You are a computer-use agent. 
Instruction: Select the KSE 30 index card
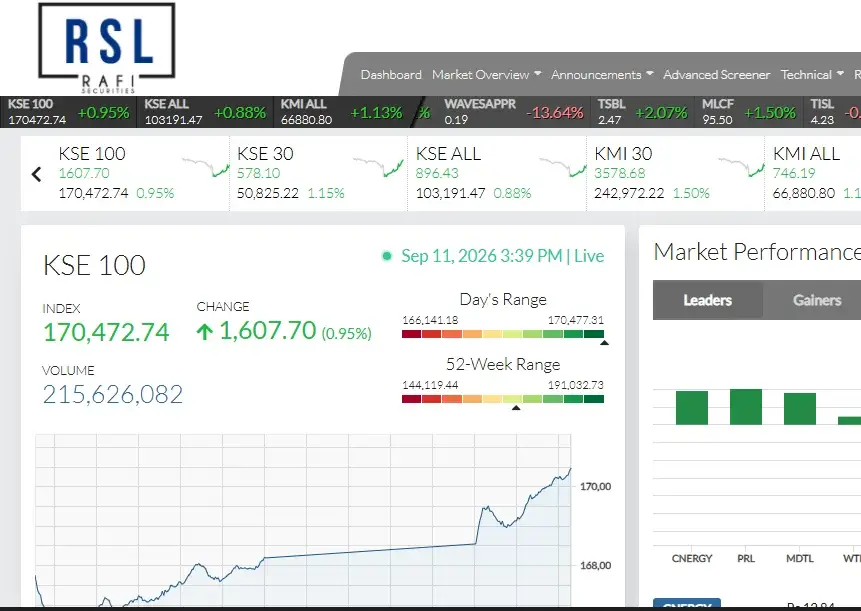tap(319, 173)
